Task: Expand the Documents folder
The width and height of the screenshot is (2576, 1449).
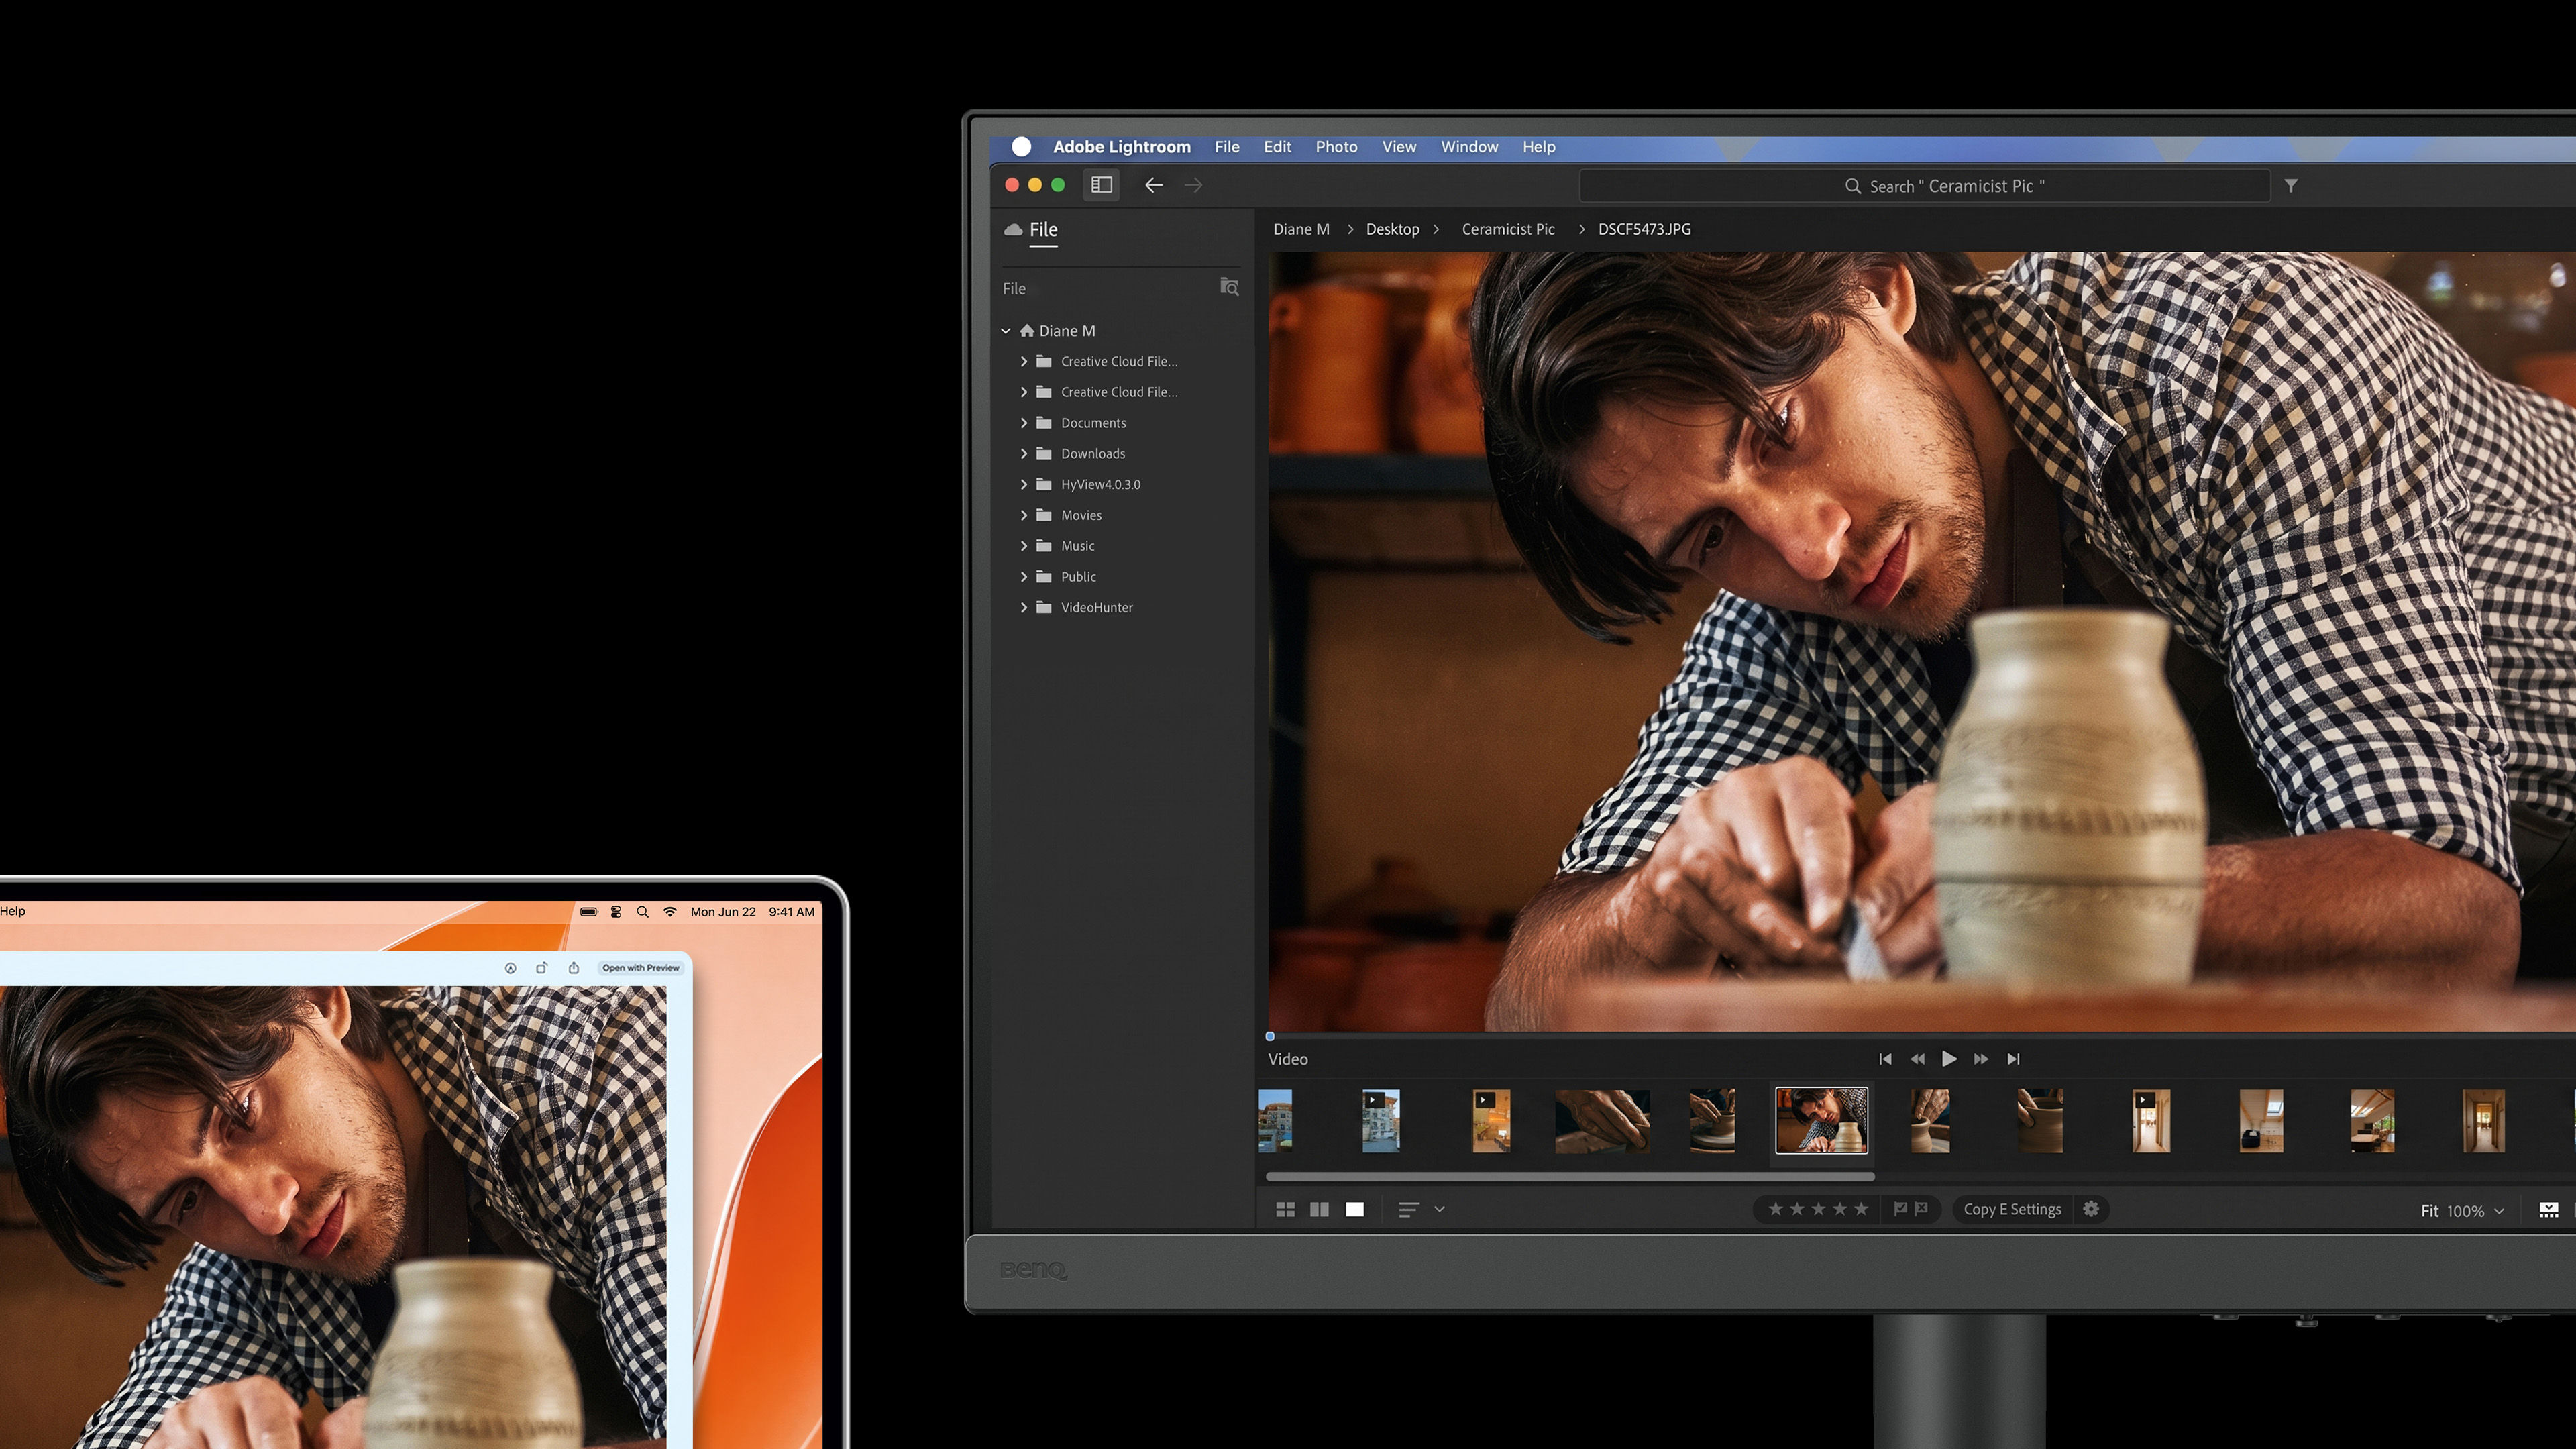Action: point(1024,423)
